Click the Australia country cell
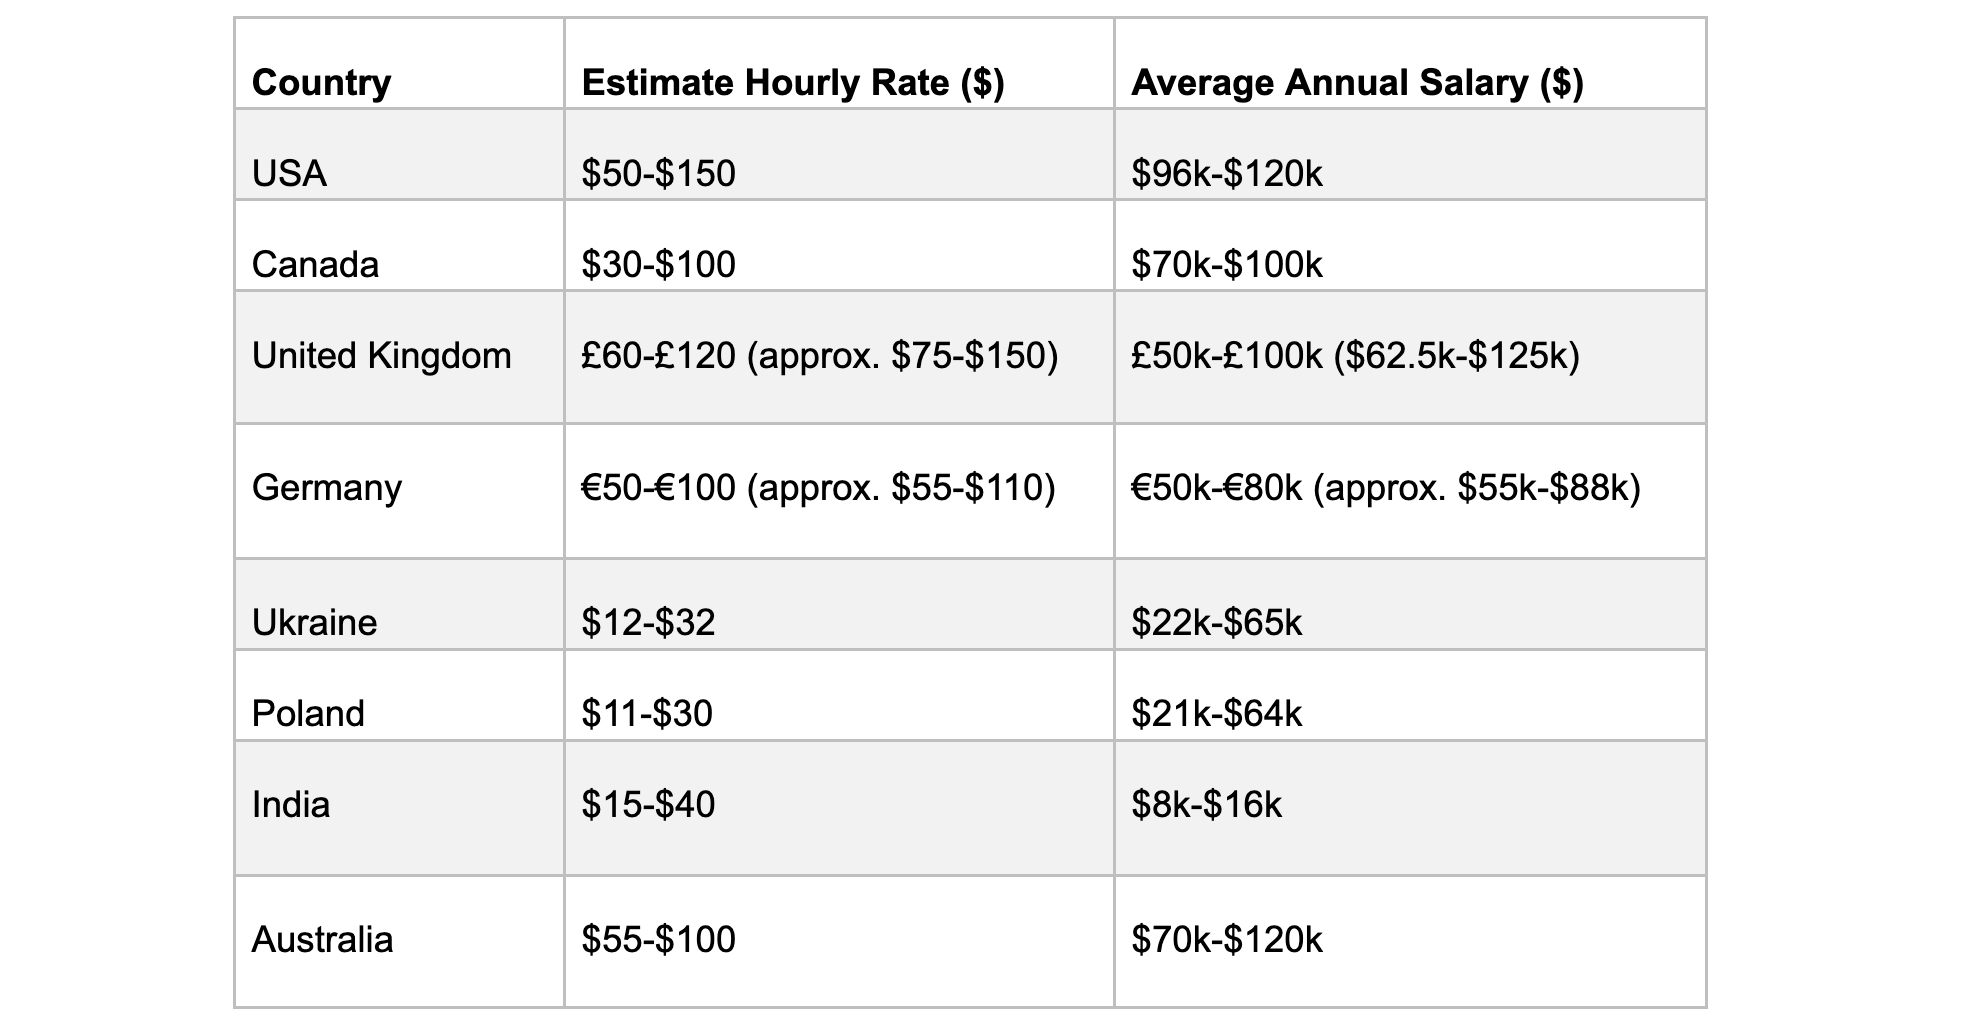The width and height of the screenshot is (1974, 1022). [x=399, y=941]
